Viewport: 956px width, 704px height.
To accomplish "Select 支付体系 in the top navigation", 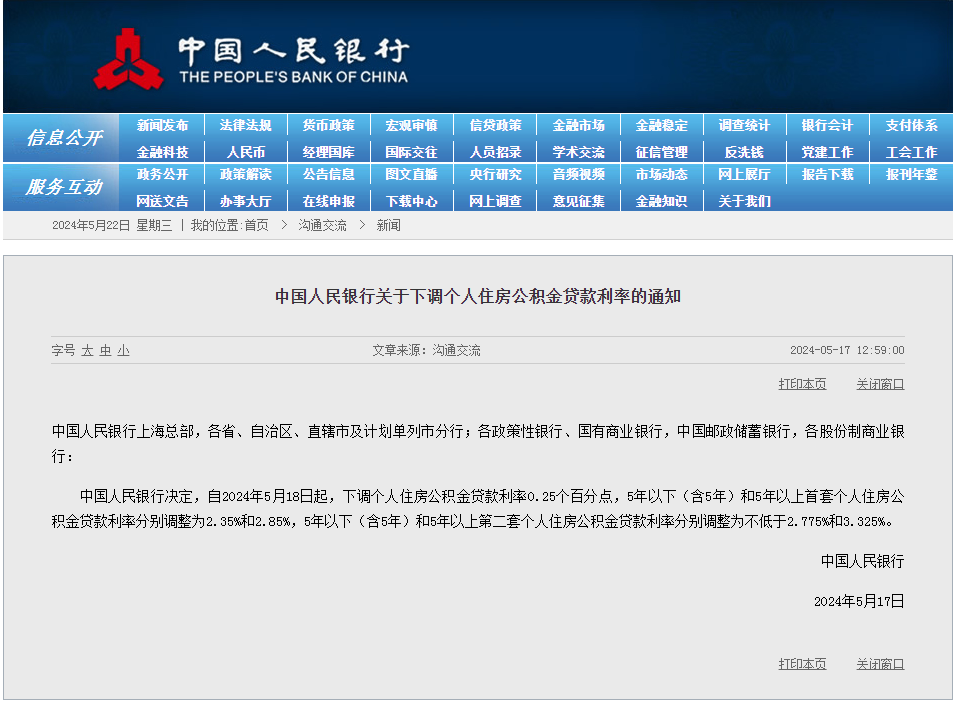I will [x=911, y=125].
